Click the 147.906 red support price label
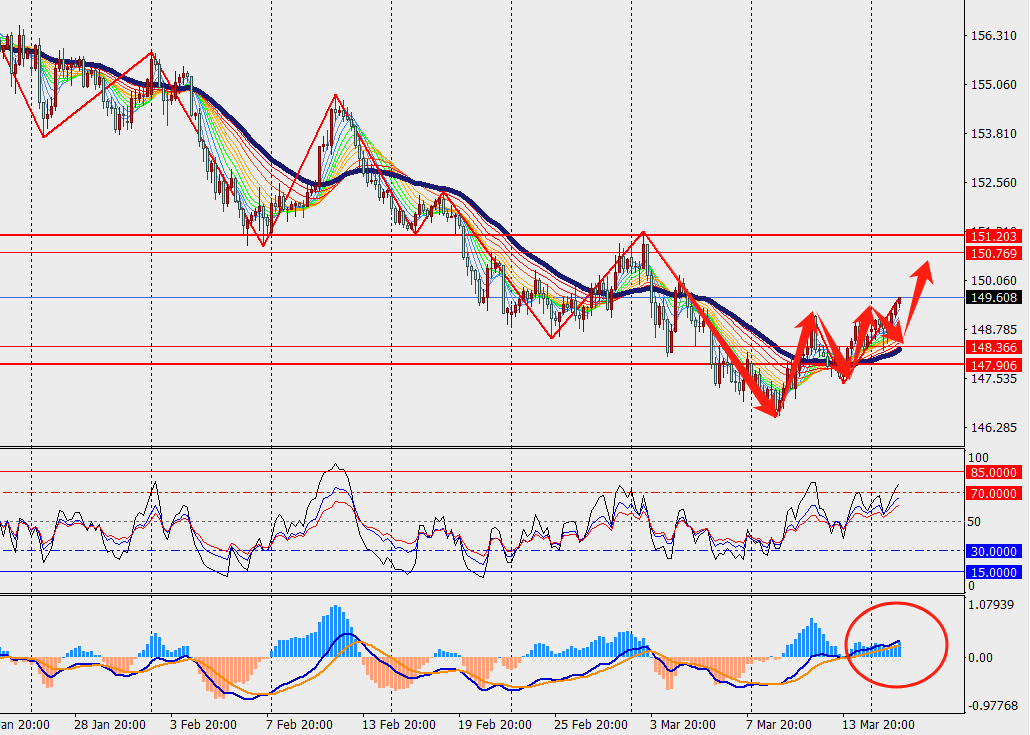 993,365
